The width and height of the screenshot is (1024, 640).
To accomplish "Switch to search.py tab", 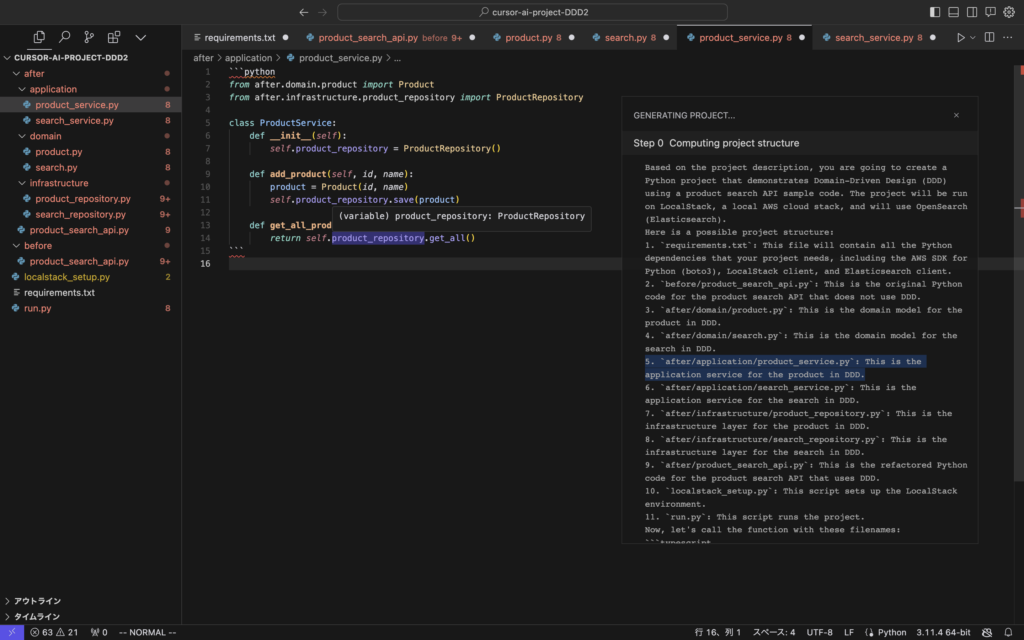I will [630, 38].
